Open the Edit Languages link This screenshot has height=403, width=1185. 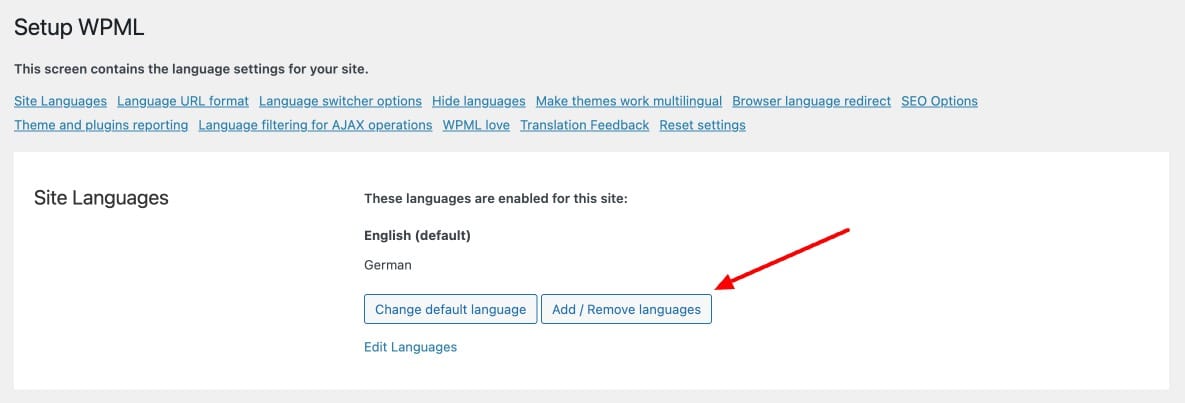(x=410, y=348)
